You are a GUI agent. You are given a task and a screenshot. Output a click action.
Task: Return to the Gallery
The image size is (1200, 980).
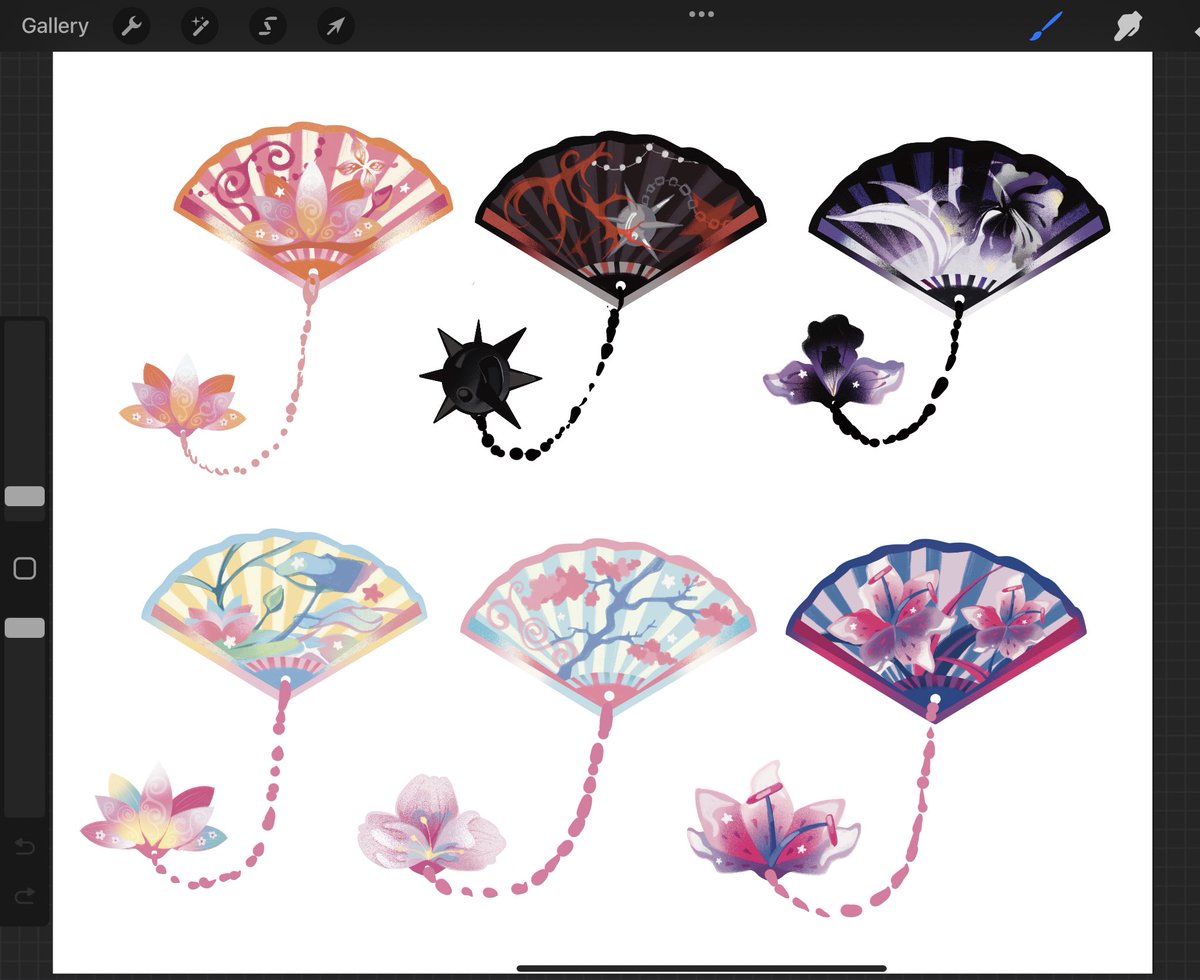tap(55, 26)
